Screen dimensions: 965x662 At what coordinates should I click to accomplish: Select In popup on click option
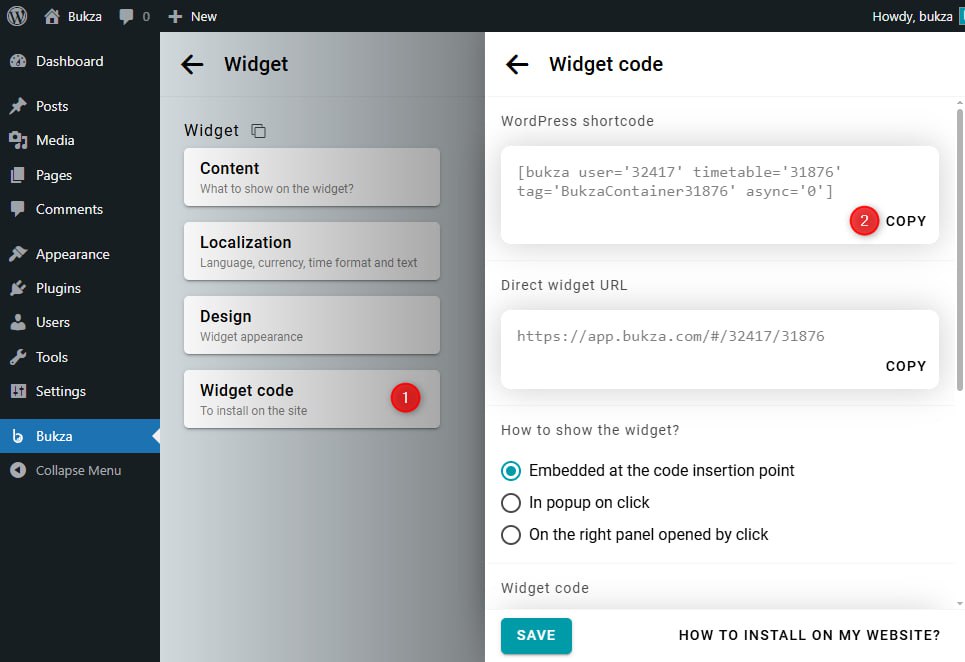[511, 502]
